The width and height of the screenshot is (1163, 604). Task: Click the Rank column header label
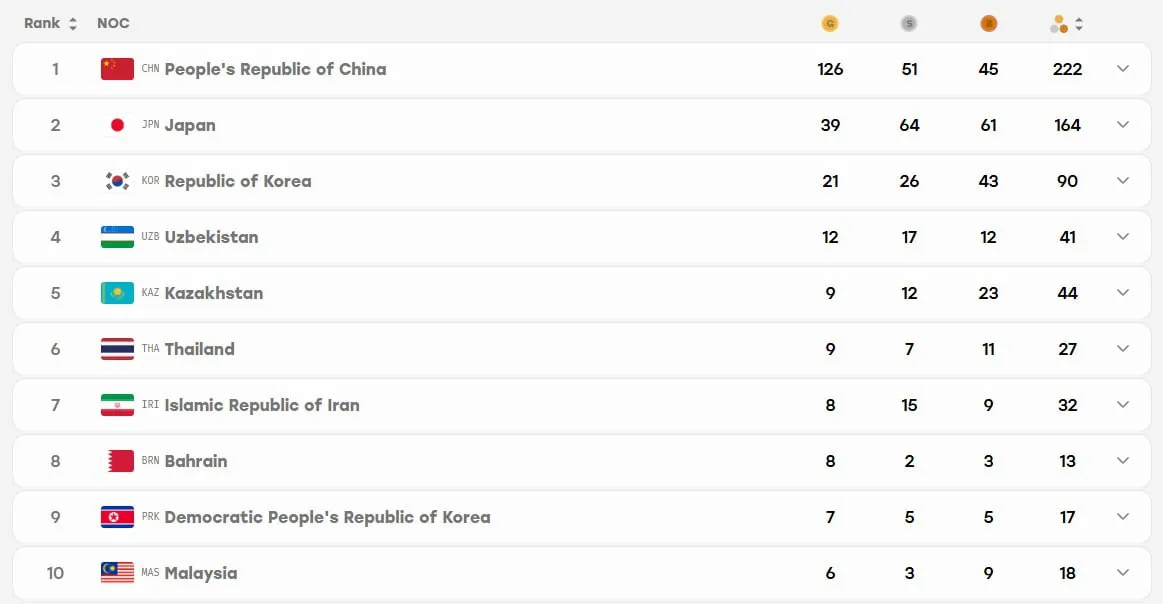pos(42,24)
